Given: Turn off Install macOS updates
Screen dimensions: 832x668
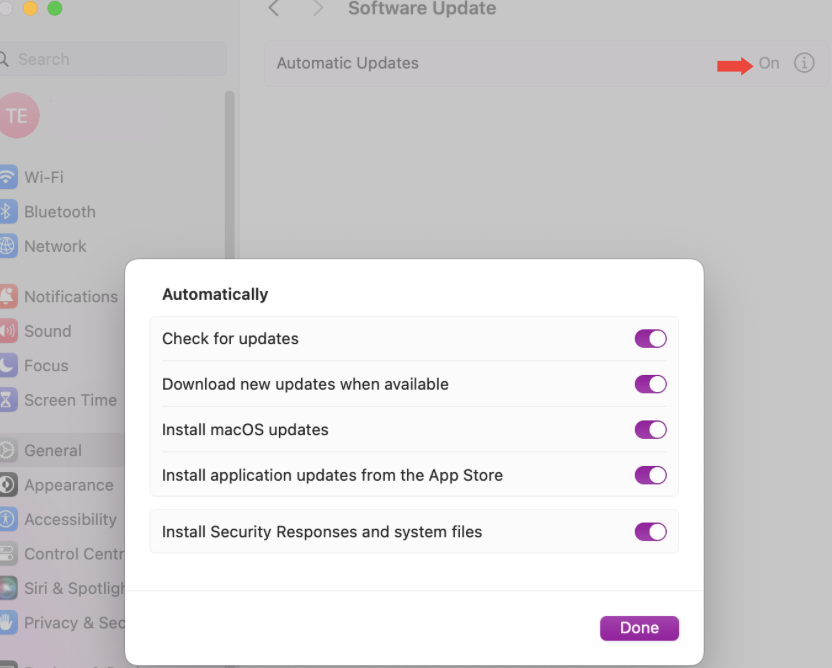Looking at the screenshot, I should 651,429.
